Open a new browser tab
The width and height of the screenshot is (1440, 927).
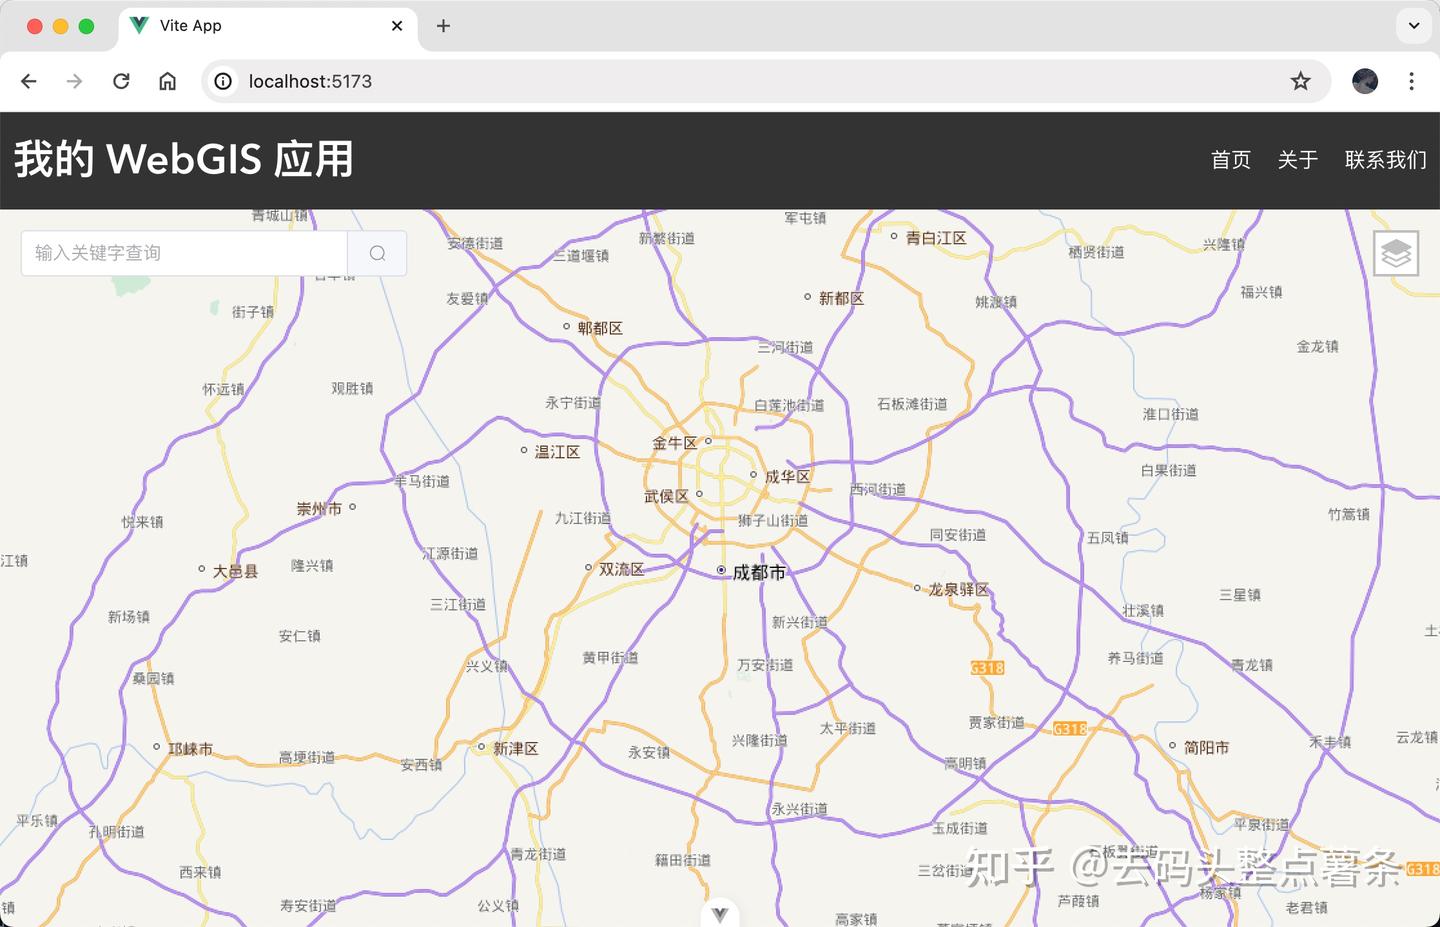pos(443,26)
